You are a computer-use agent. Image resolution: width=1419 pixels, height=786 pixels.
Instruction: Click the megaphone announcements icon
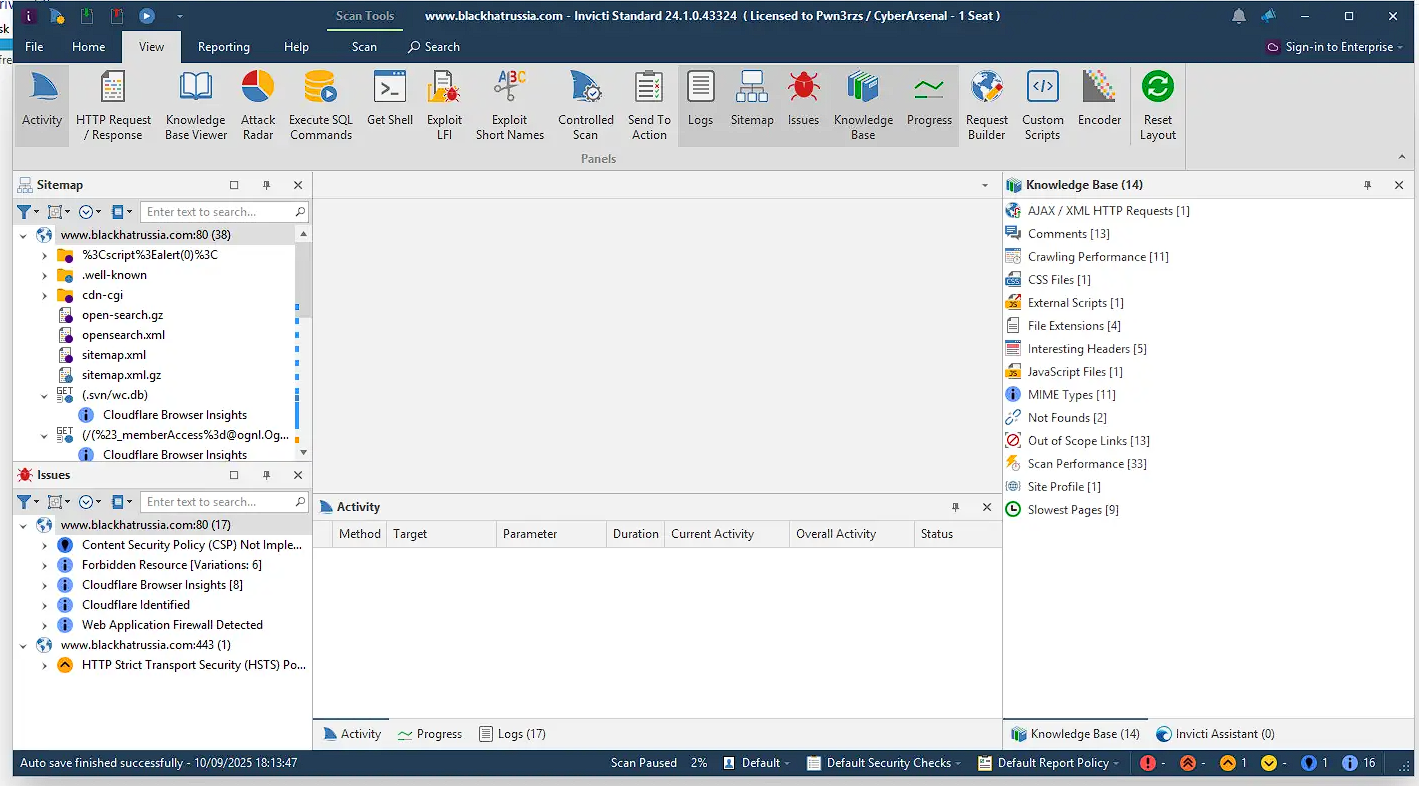1268,16
